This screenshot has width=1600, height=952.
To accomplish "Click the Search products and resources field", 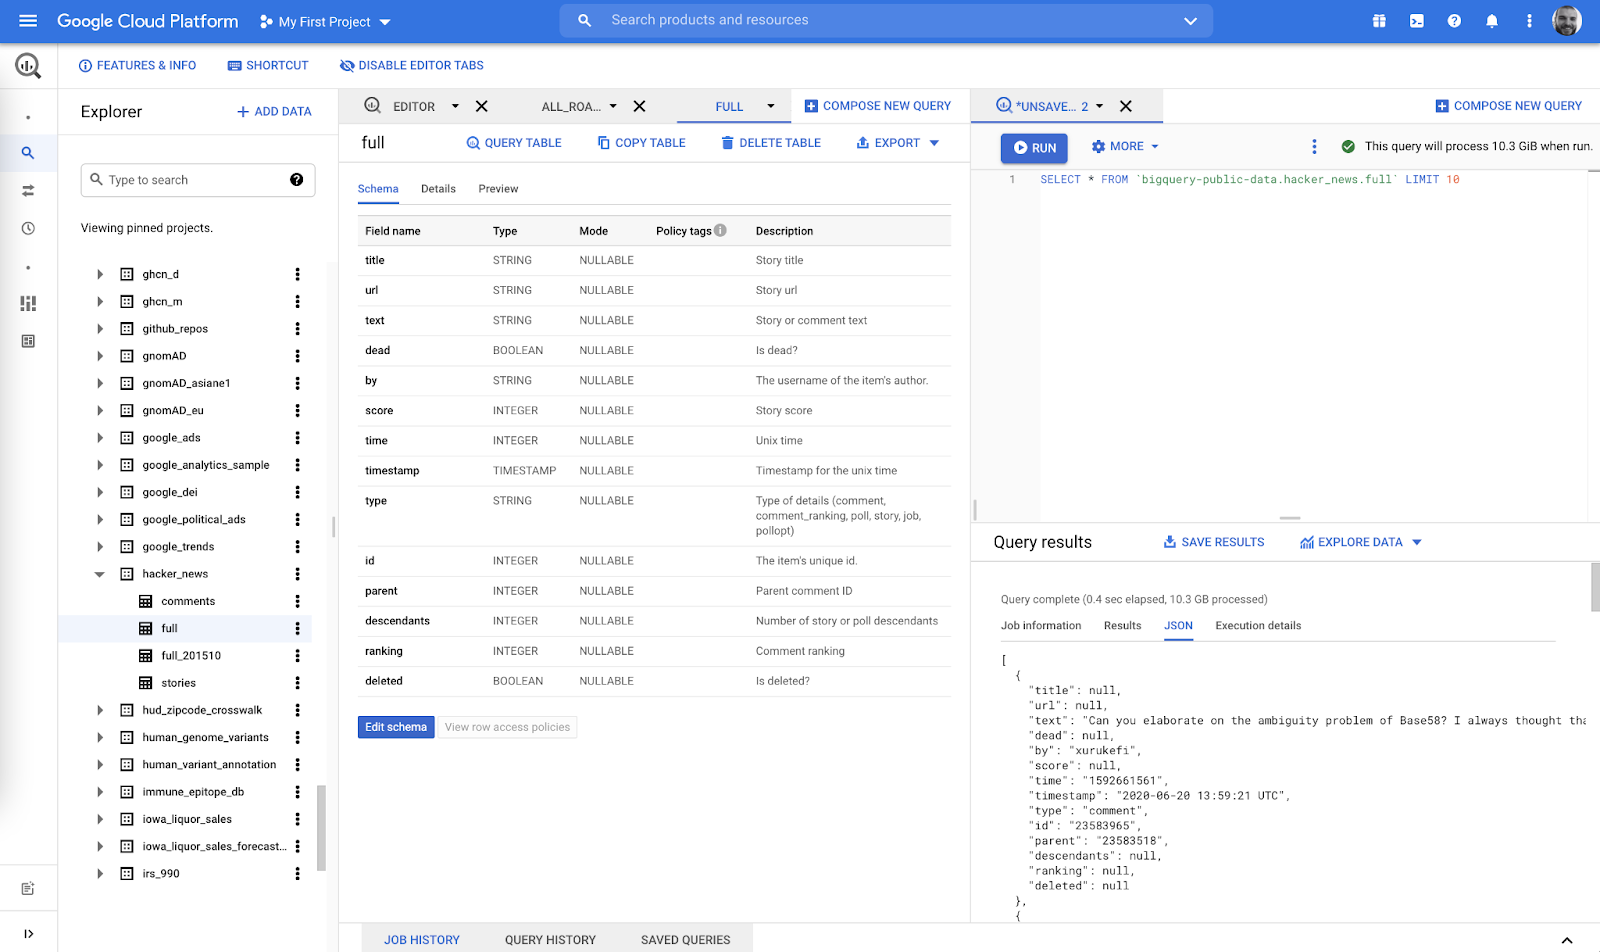I will [886, 20].
